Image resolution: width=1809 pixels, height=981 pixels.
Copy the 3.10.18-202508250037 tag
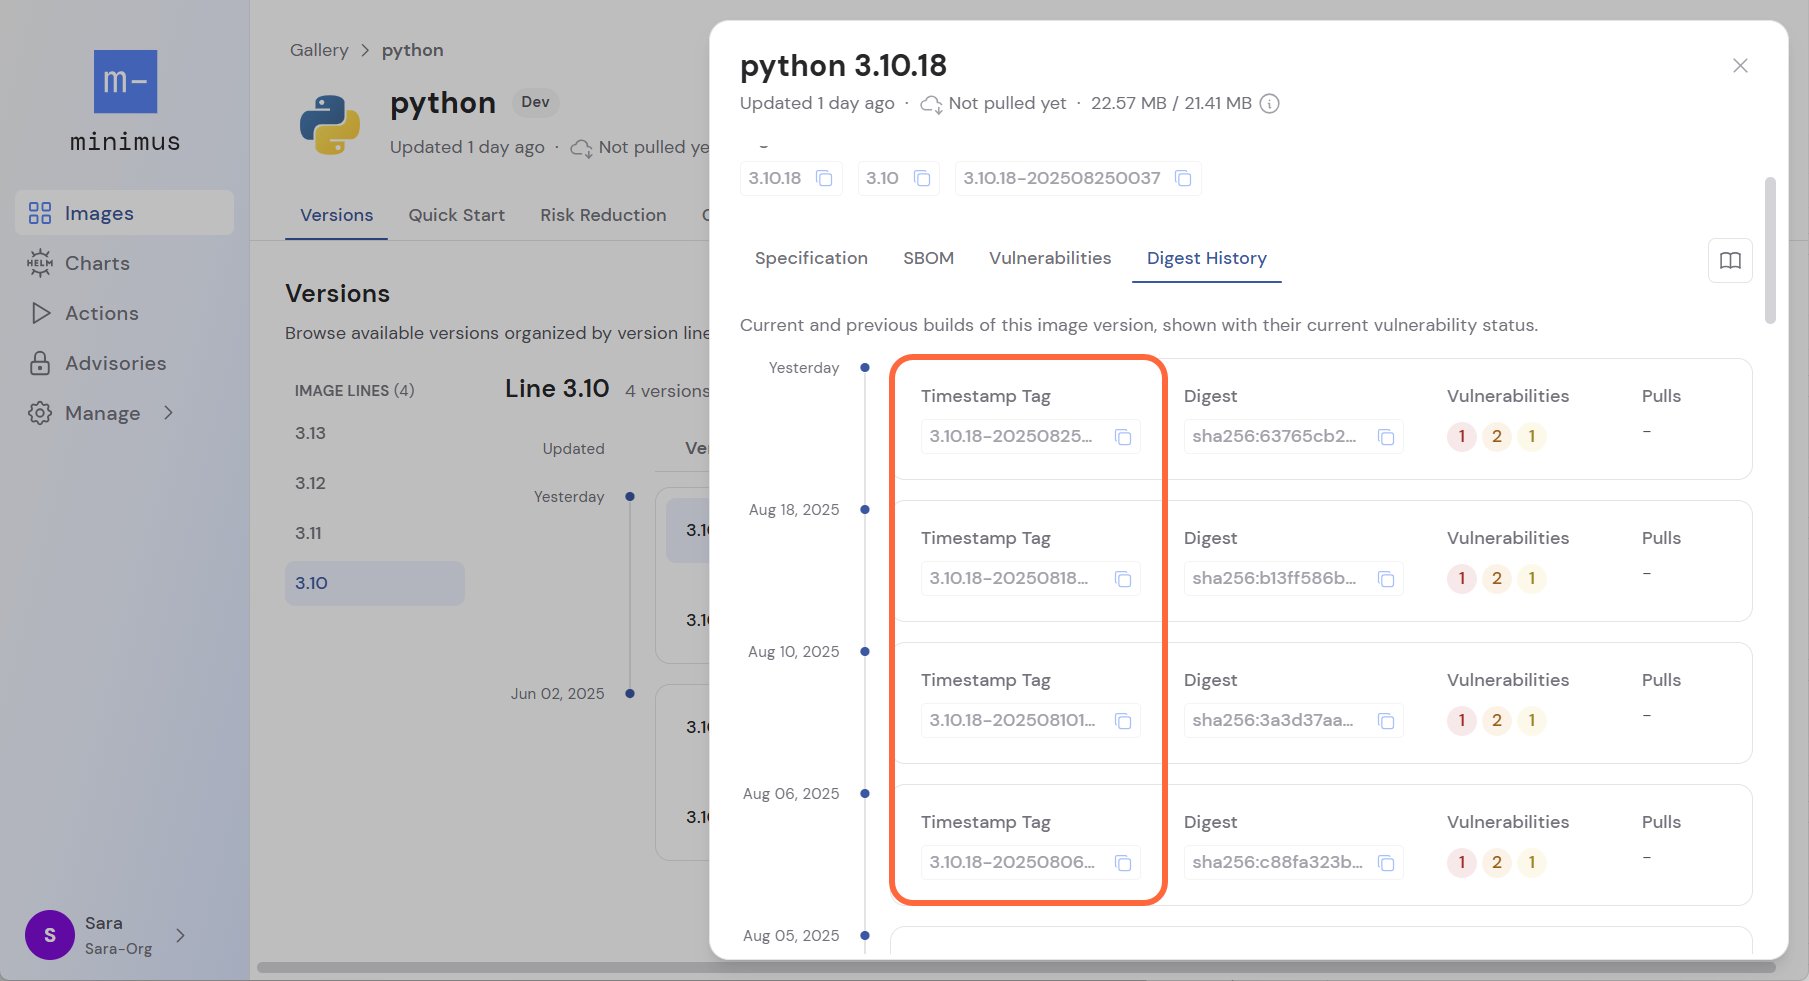point(1183,178)
